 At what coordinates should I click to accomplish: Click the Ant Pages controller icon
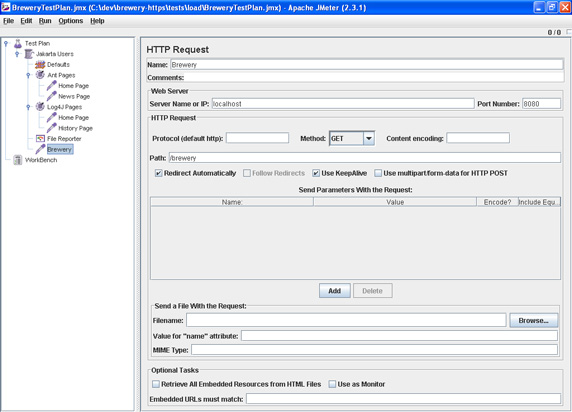[40, 75]
